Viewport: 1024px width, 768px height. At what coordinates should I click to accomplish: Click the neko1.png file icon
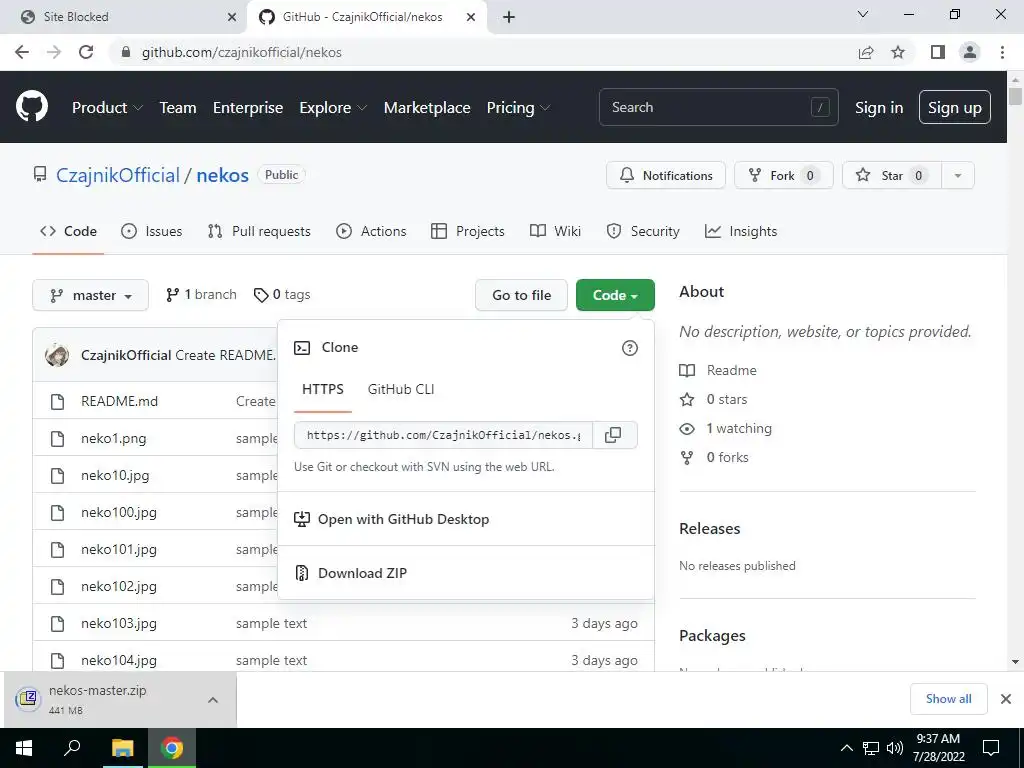click(57, 438)
